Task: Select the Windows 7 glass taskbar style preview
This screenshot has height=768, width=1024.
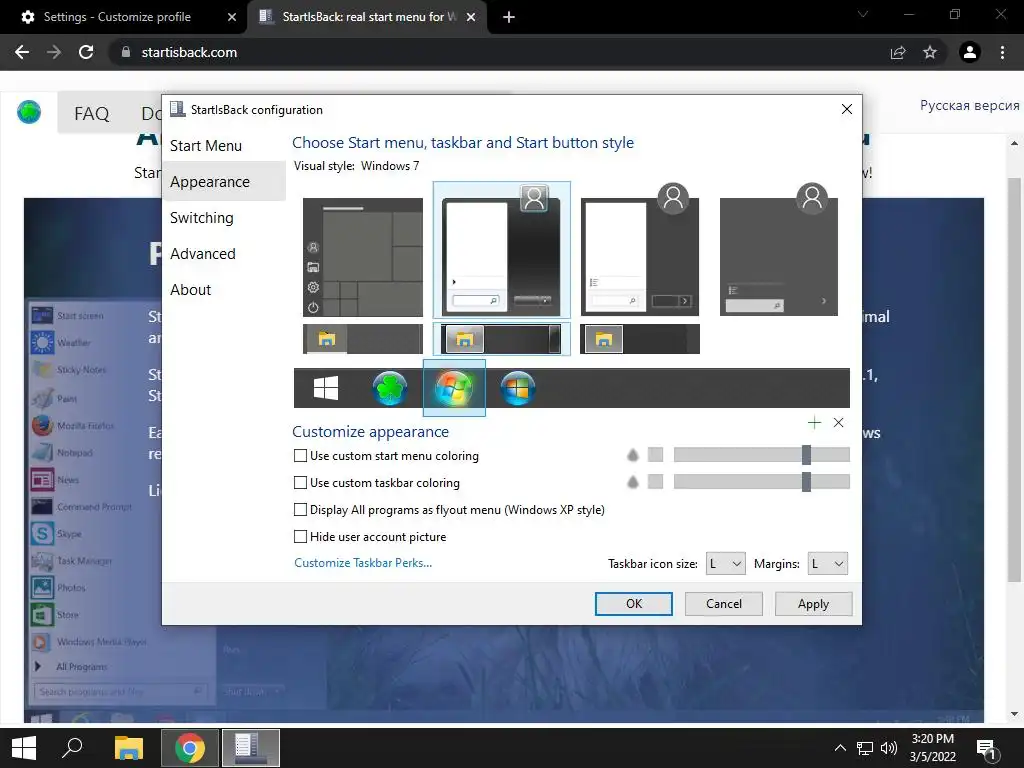Action: tap(502, 339)
